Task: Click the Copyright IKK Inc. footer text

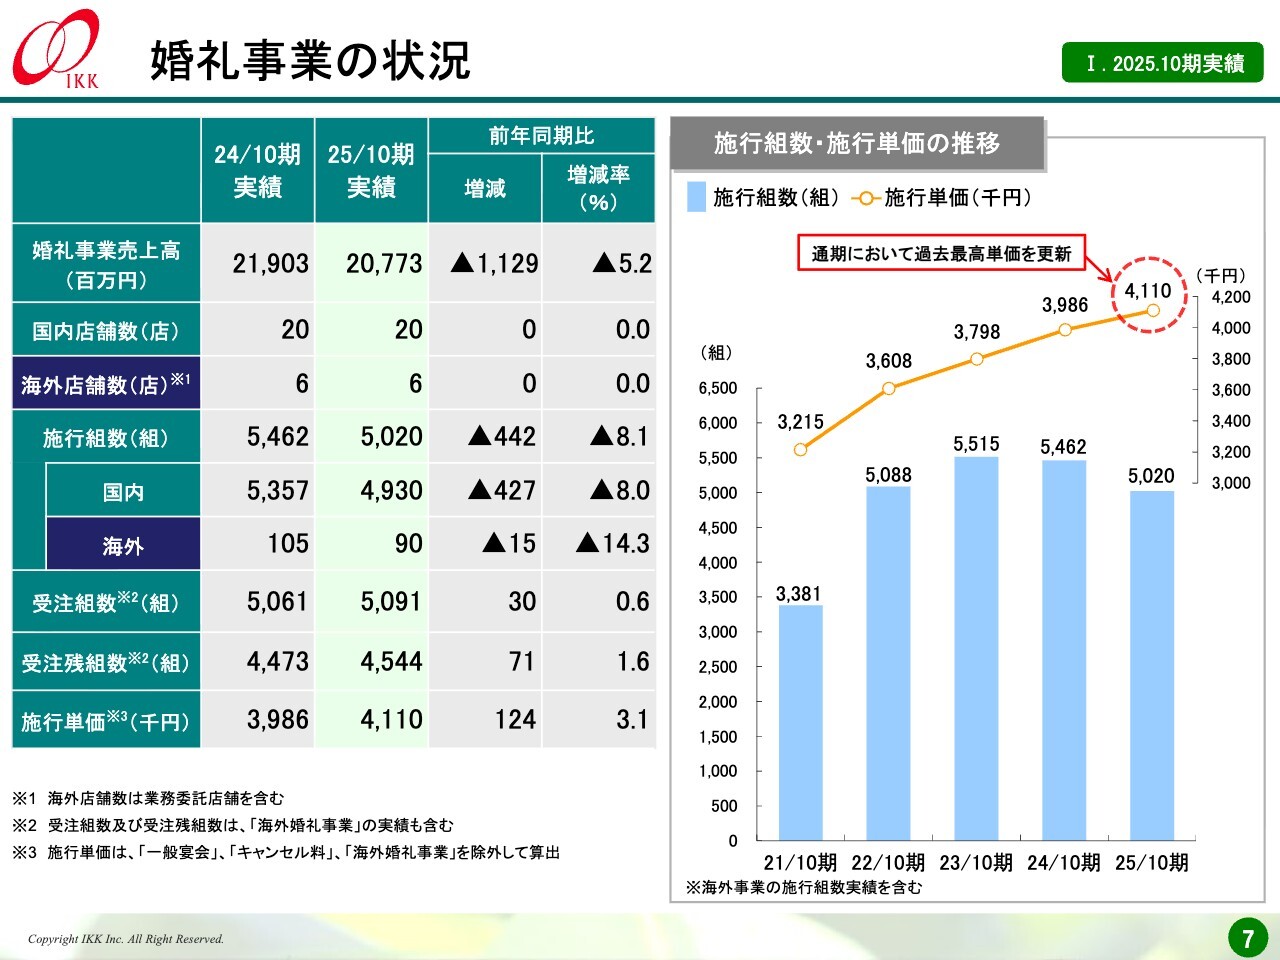Action: (x=126, y=939)
